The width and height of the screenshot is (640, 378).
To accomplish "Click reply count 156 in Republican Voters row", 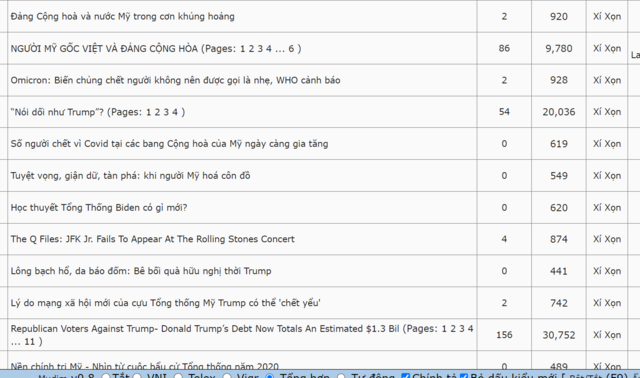I will tap(504, 335).
